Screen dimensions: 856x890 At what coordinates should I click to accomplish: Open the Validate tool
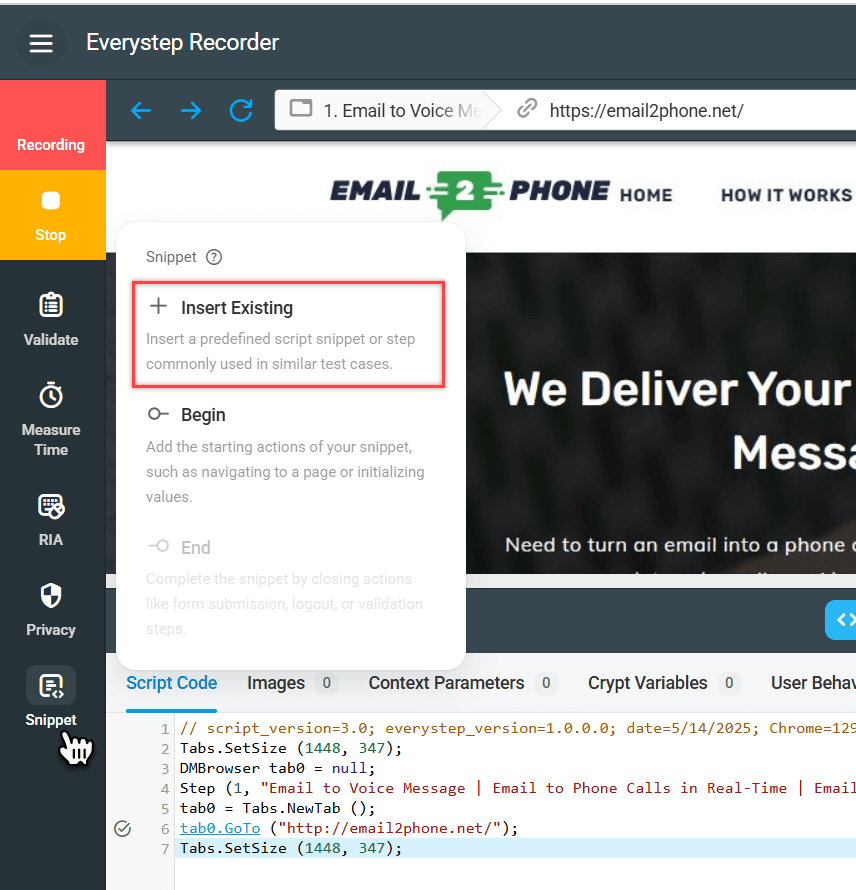(51, 319)
